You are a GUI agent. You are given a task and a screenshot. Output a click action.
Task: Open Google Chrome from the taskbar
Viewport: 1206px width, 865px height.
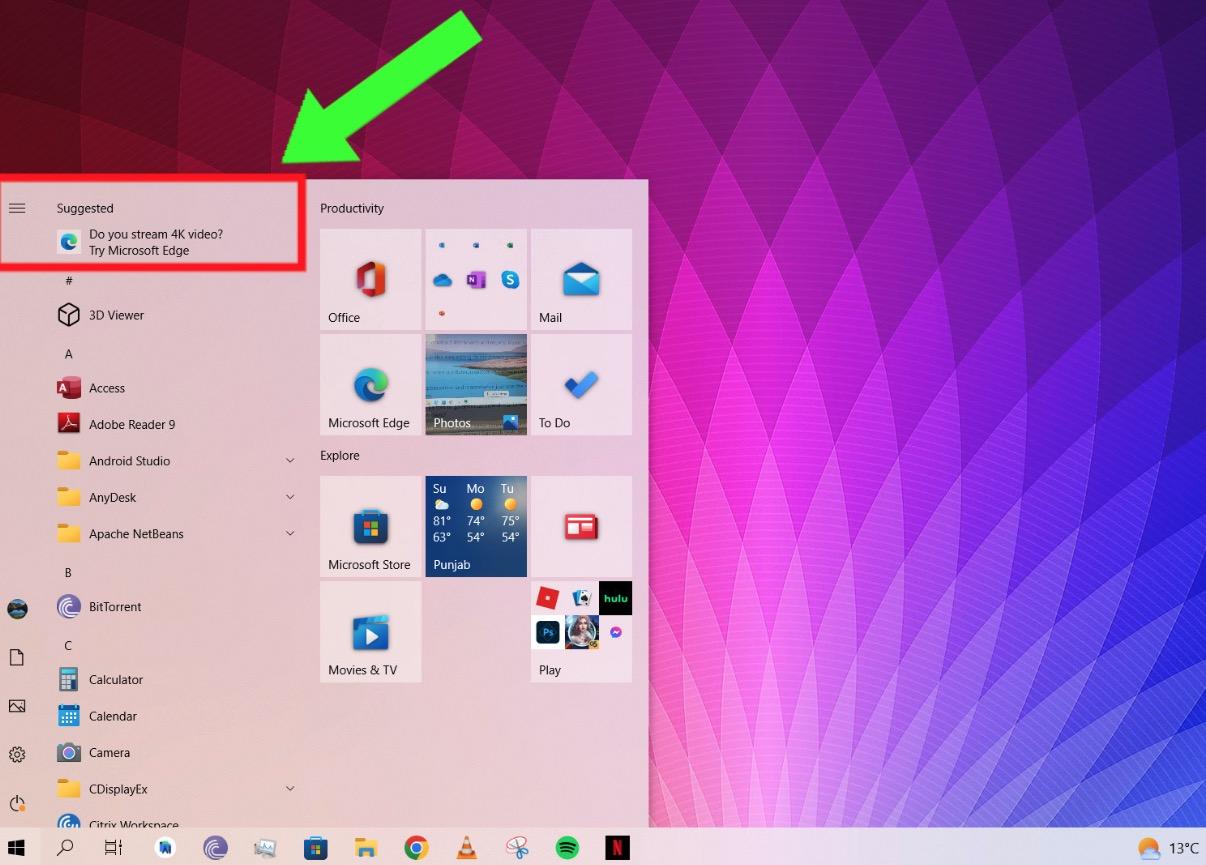click(416, 848)
